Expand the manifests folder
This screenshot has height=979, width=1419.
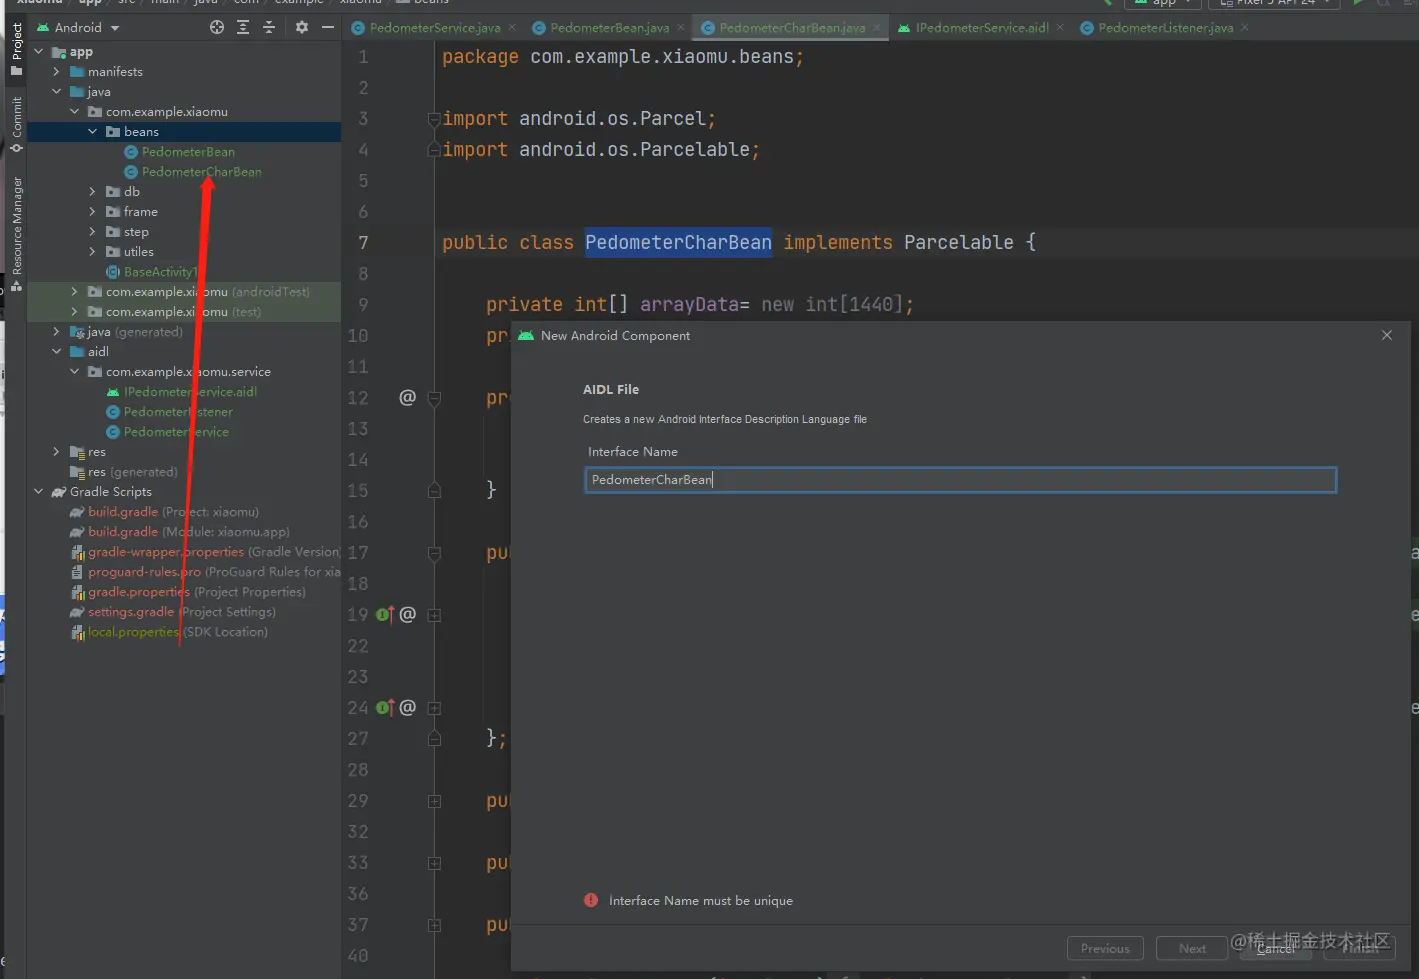57,72
